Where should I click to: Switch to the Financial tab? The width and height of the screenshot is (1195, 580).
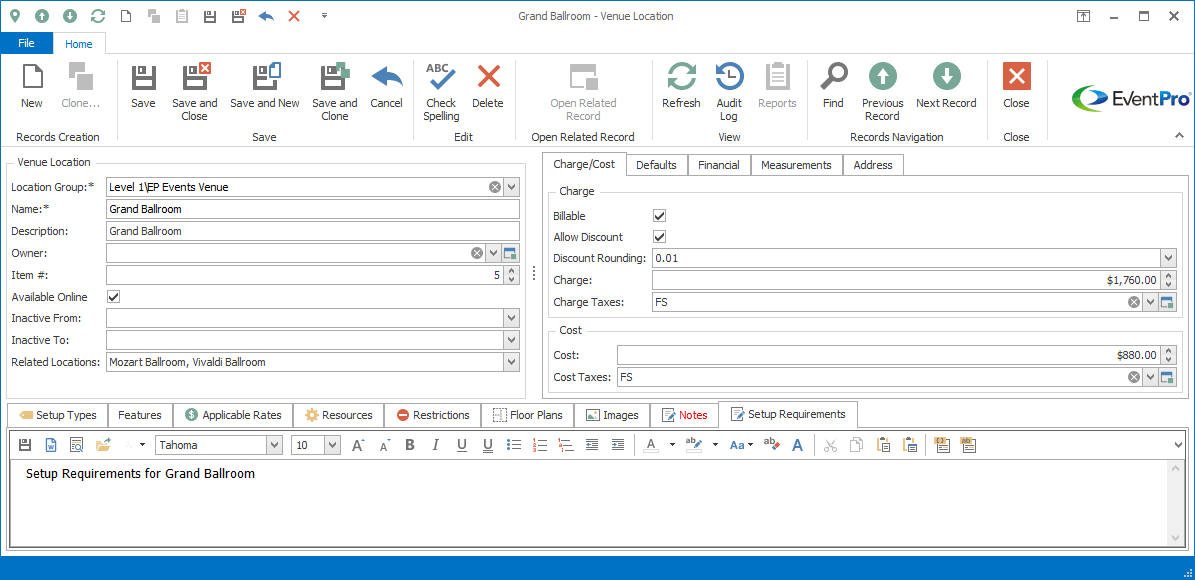(x=719, y=165)
